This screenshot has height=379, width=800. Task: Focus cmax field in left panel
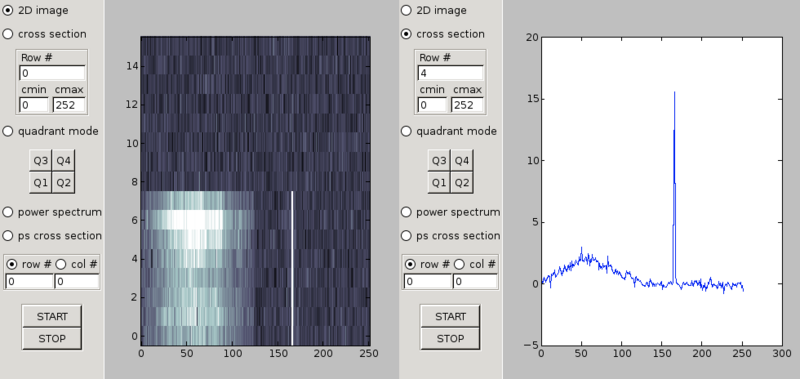coord(69,105)
